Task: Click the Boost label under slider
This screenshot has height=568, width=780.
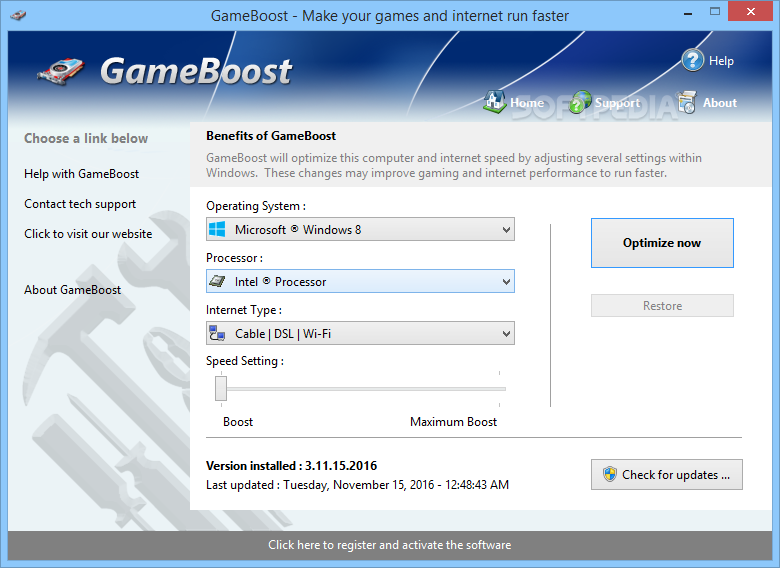Action: (238, 422)
